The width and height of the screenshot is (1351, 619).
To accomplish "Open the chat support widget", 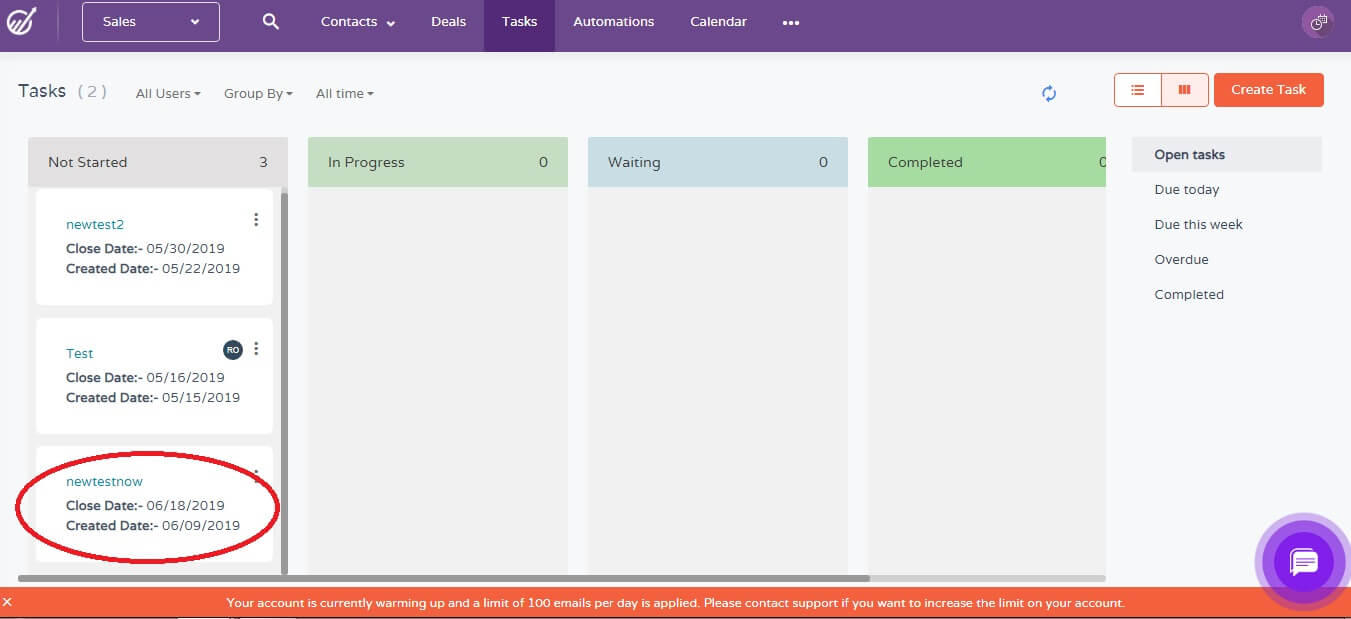I will (1302, 562).
